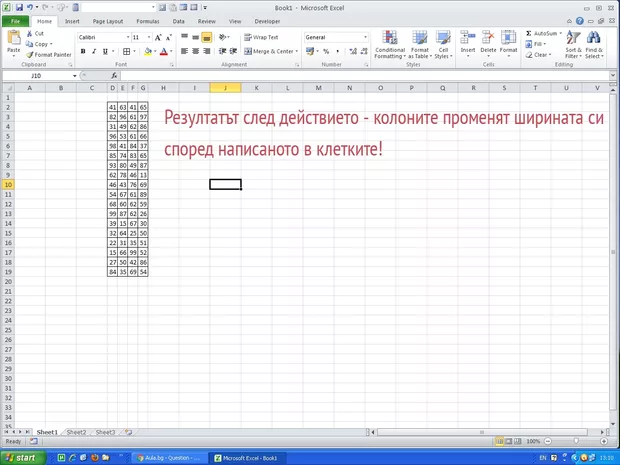
Task: Open Format as Table gallery
Action: tap(420, 45)
